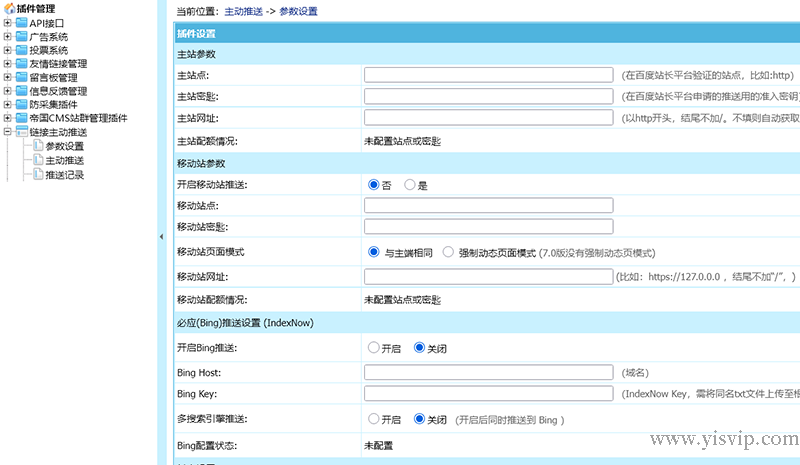The image size is (800, 465).
Task: Select 投票系统 label in the tree
Action: 48,50
